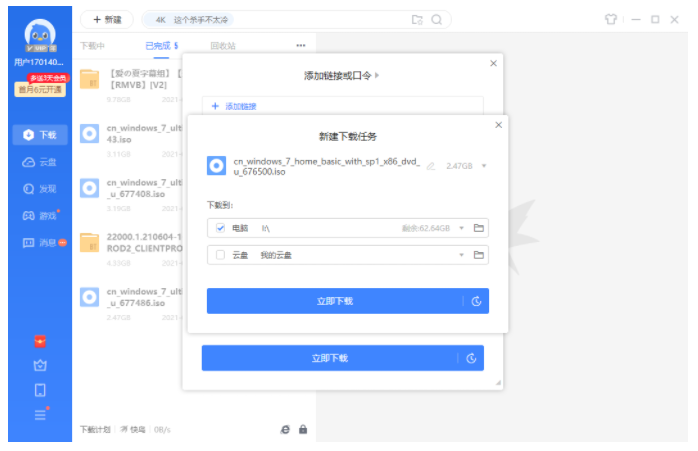The image size is (698, 451).
Task: Open the 游戏 games section
Action: pyautogui.click(x=40, y=216)
